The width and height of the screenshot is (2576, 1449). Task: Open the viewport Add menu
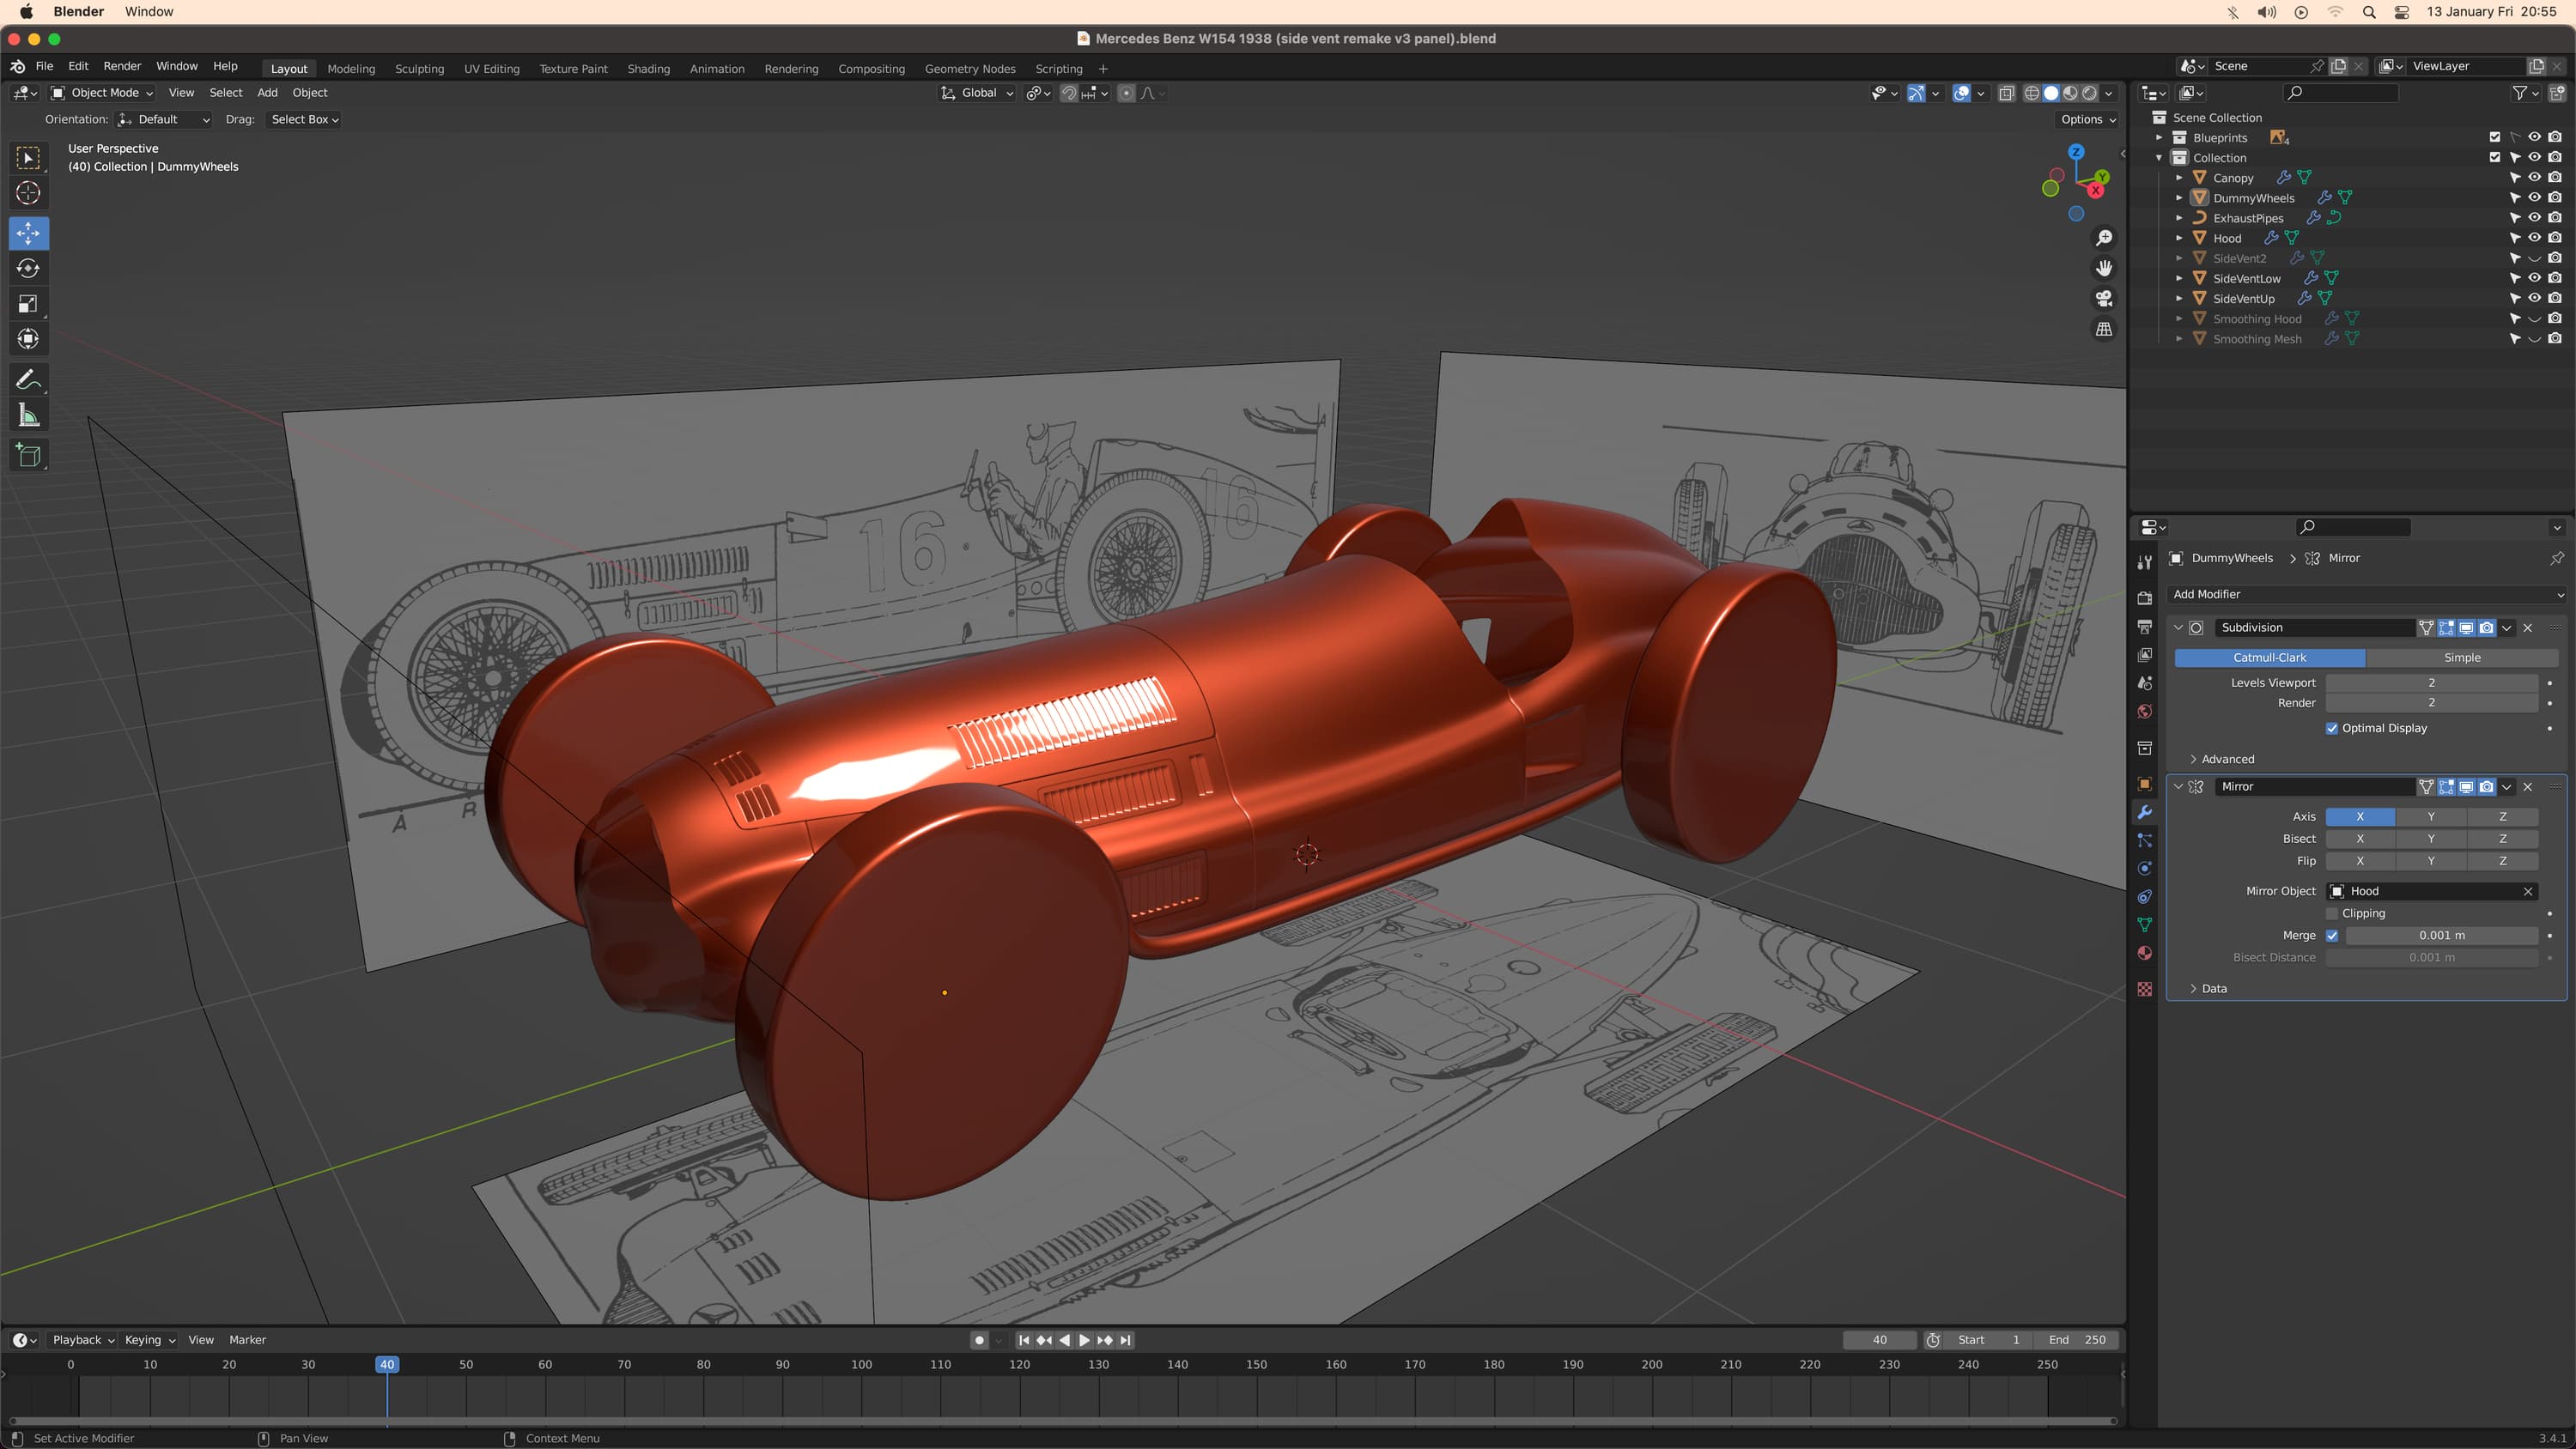(267, 93)
